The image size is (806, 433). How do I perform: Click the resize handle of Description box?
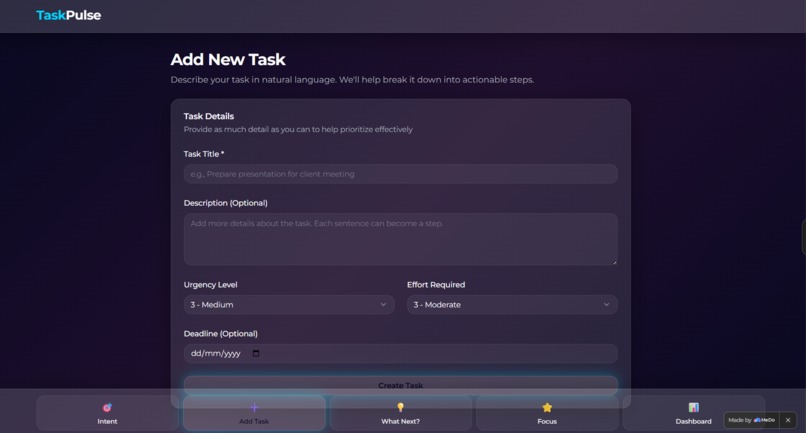coord(614,262)
